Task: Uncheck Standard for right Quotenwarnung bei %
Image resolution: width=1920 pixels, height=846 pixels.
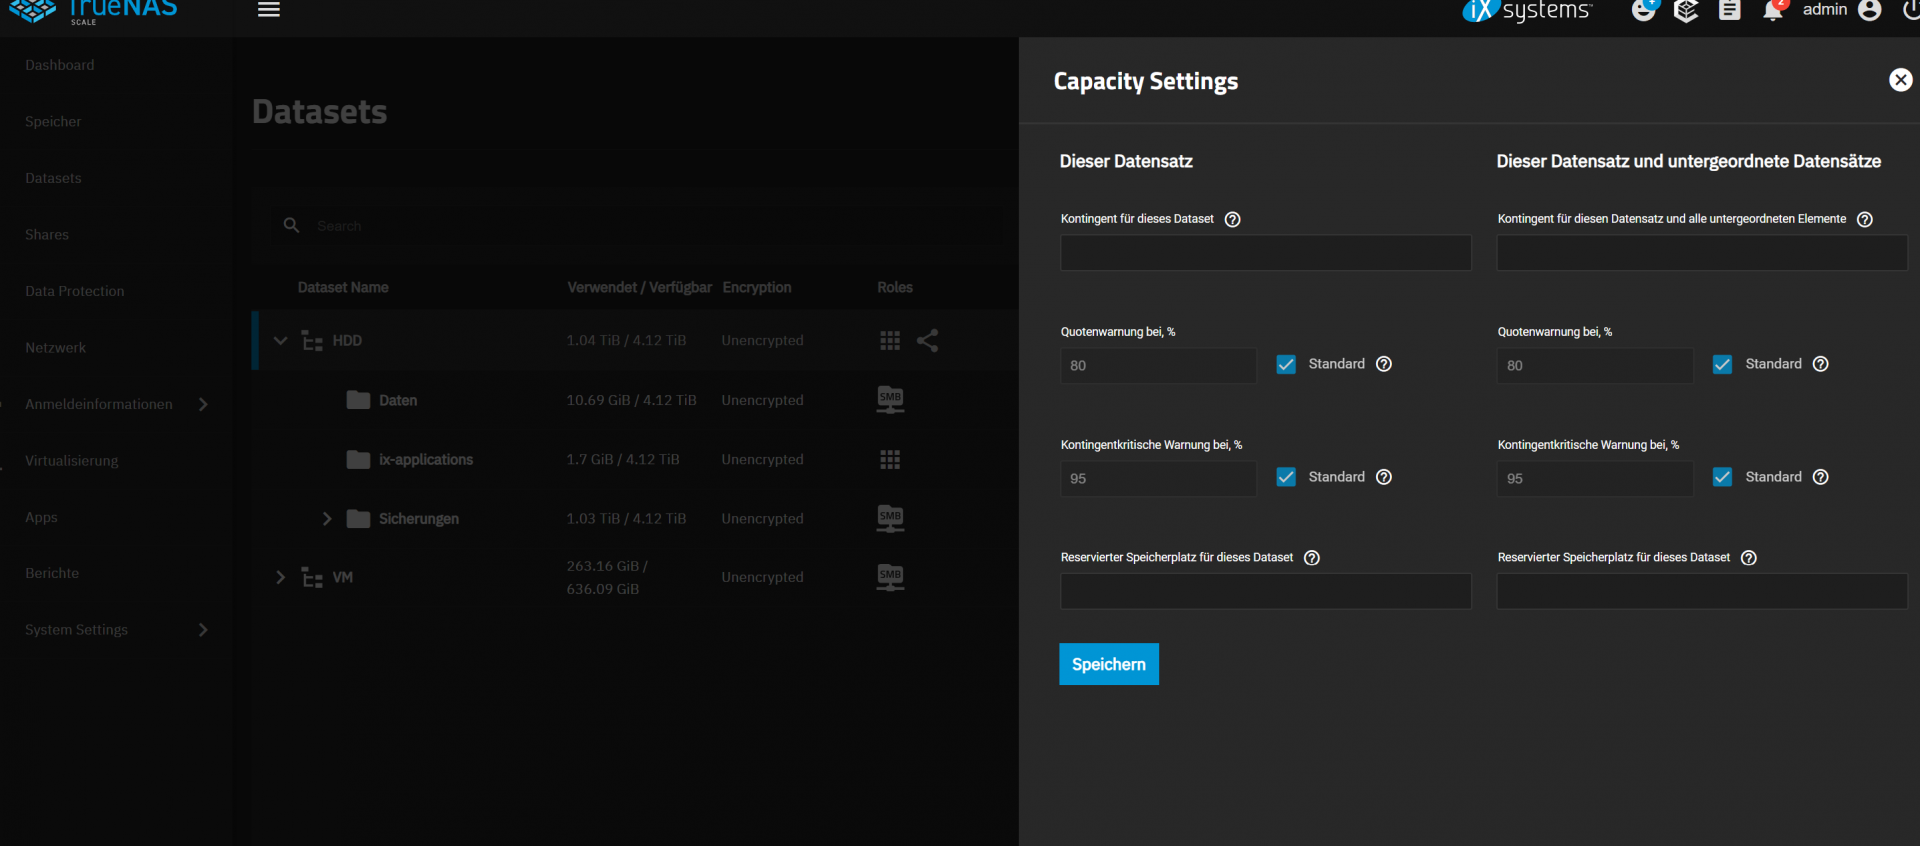Action: pos(1722,365)
